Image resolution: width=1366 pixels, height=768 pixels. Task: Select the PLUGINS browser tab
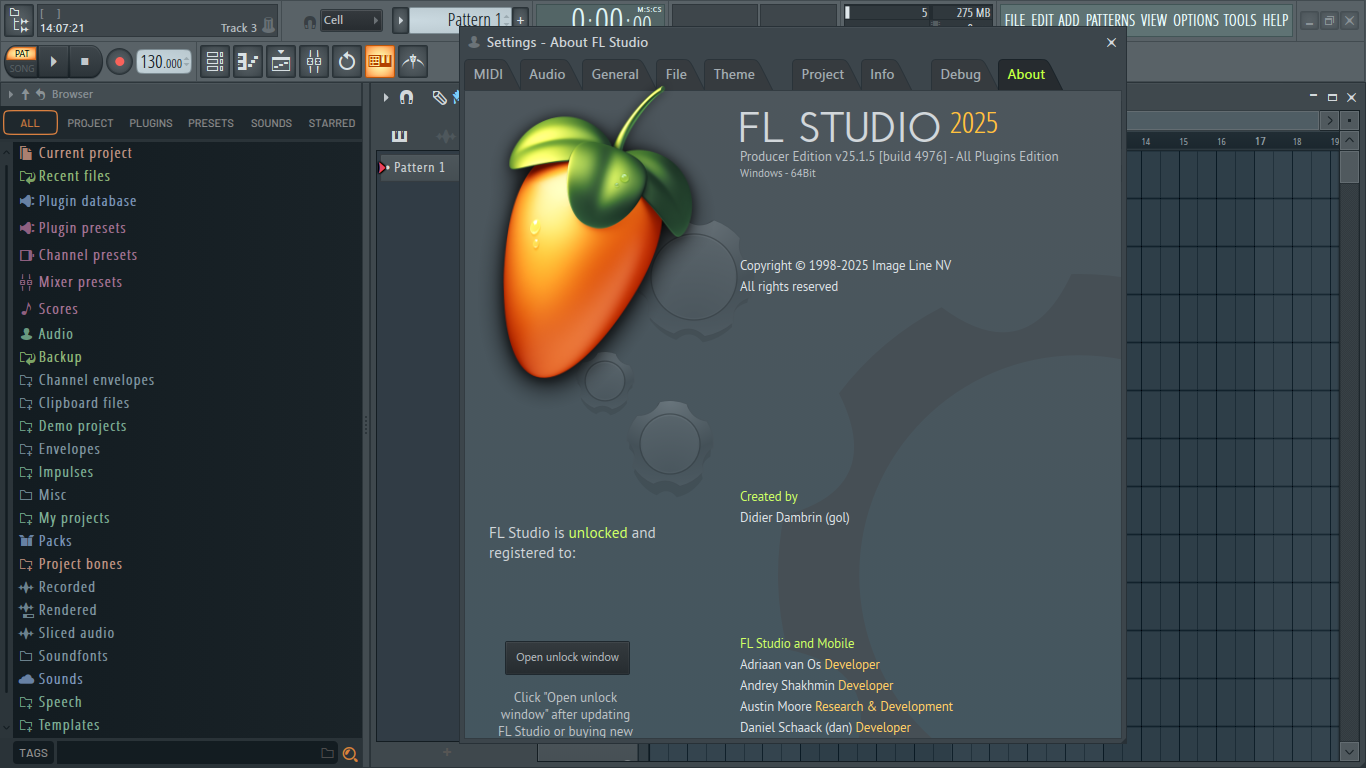[x=151, y=123]
